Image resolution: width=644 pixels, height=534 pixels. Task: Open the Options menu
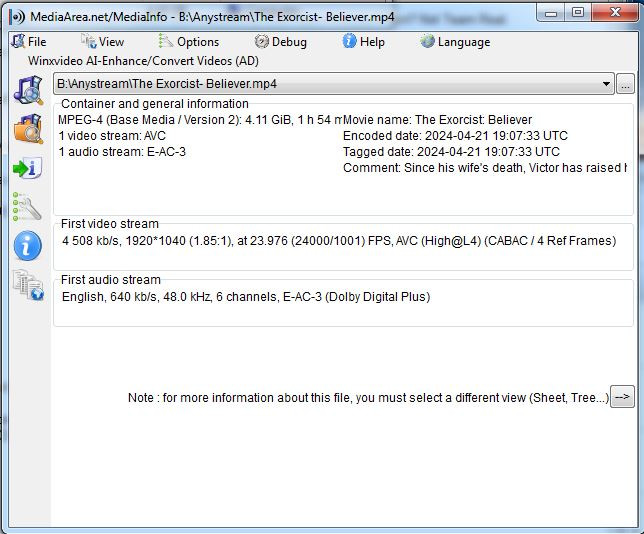(189, 42)
